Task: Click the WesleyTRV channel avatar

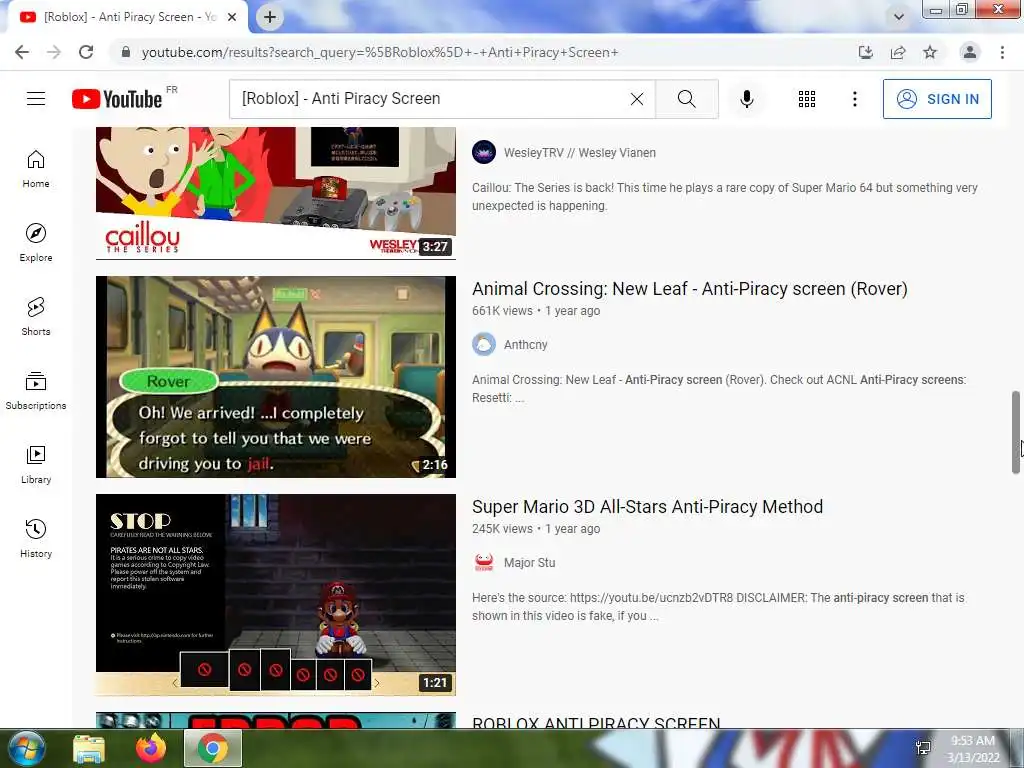Action: (484, 152)
